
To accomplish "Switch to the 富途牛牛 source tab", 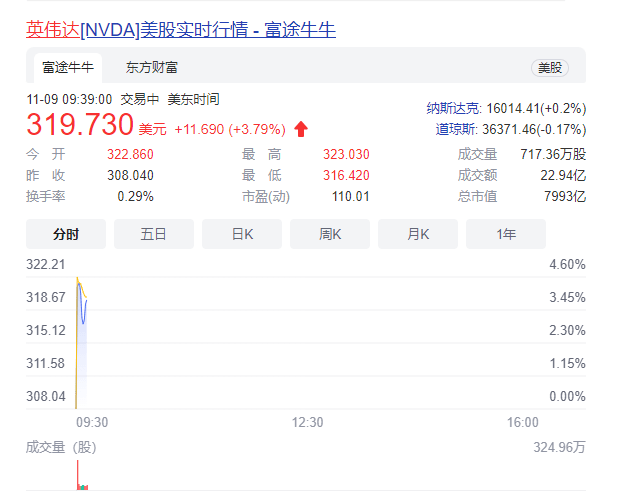I will 68,68.
